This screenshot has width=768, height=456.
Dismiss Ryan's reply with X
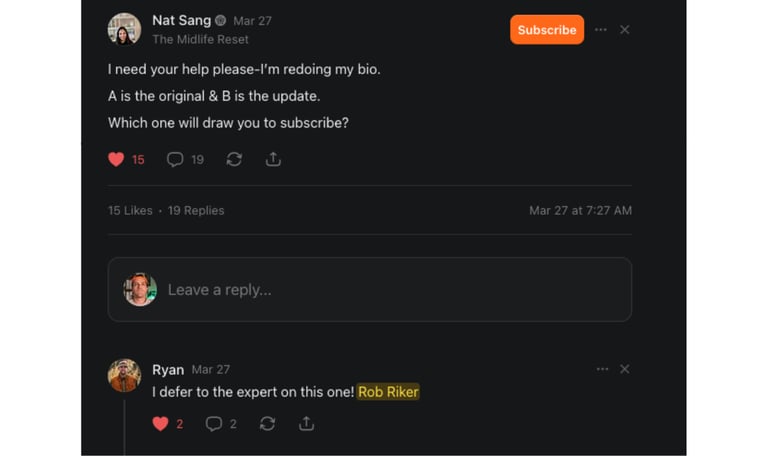tap(625, 369)
